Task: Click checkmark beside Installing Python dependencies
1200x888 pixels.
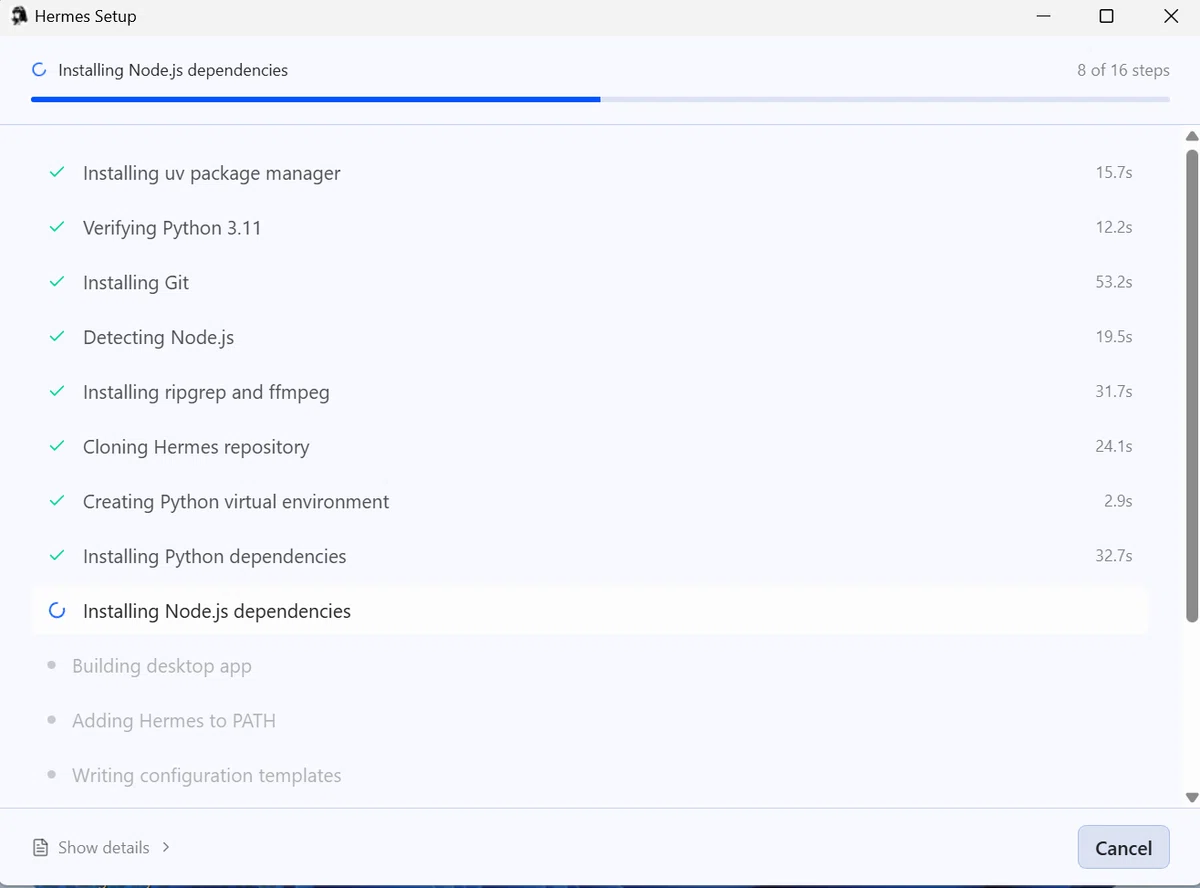Action: click(x=57, y=556)
